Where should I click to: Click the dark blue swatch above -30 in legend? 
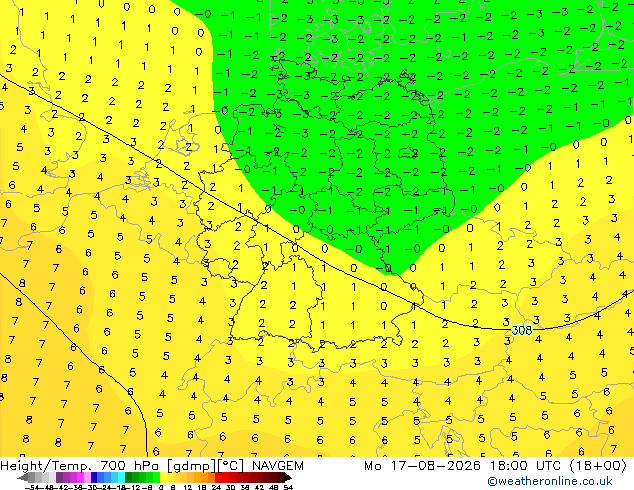click(94, 477)
